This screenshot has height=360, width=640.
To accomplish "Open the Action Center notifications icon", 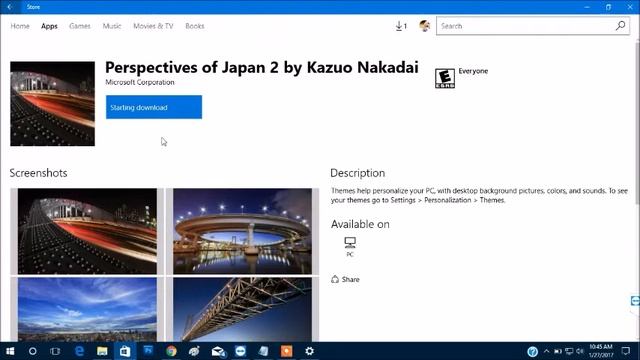I will [626, 351].
